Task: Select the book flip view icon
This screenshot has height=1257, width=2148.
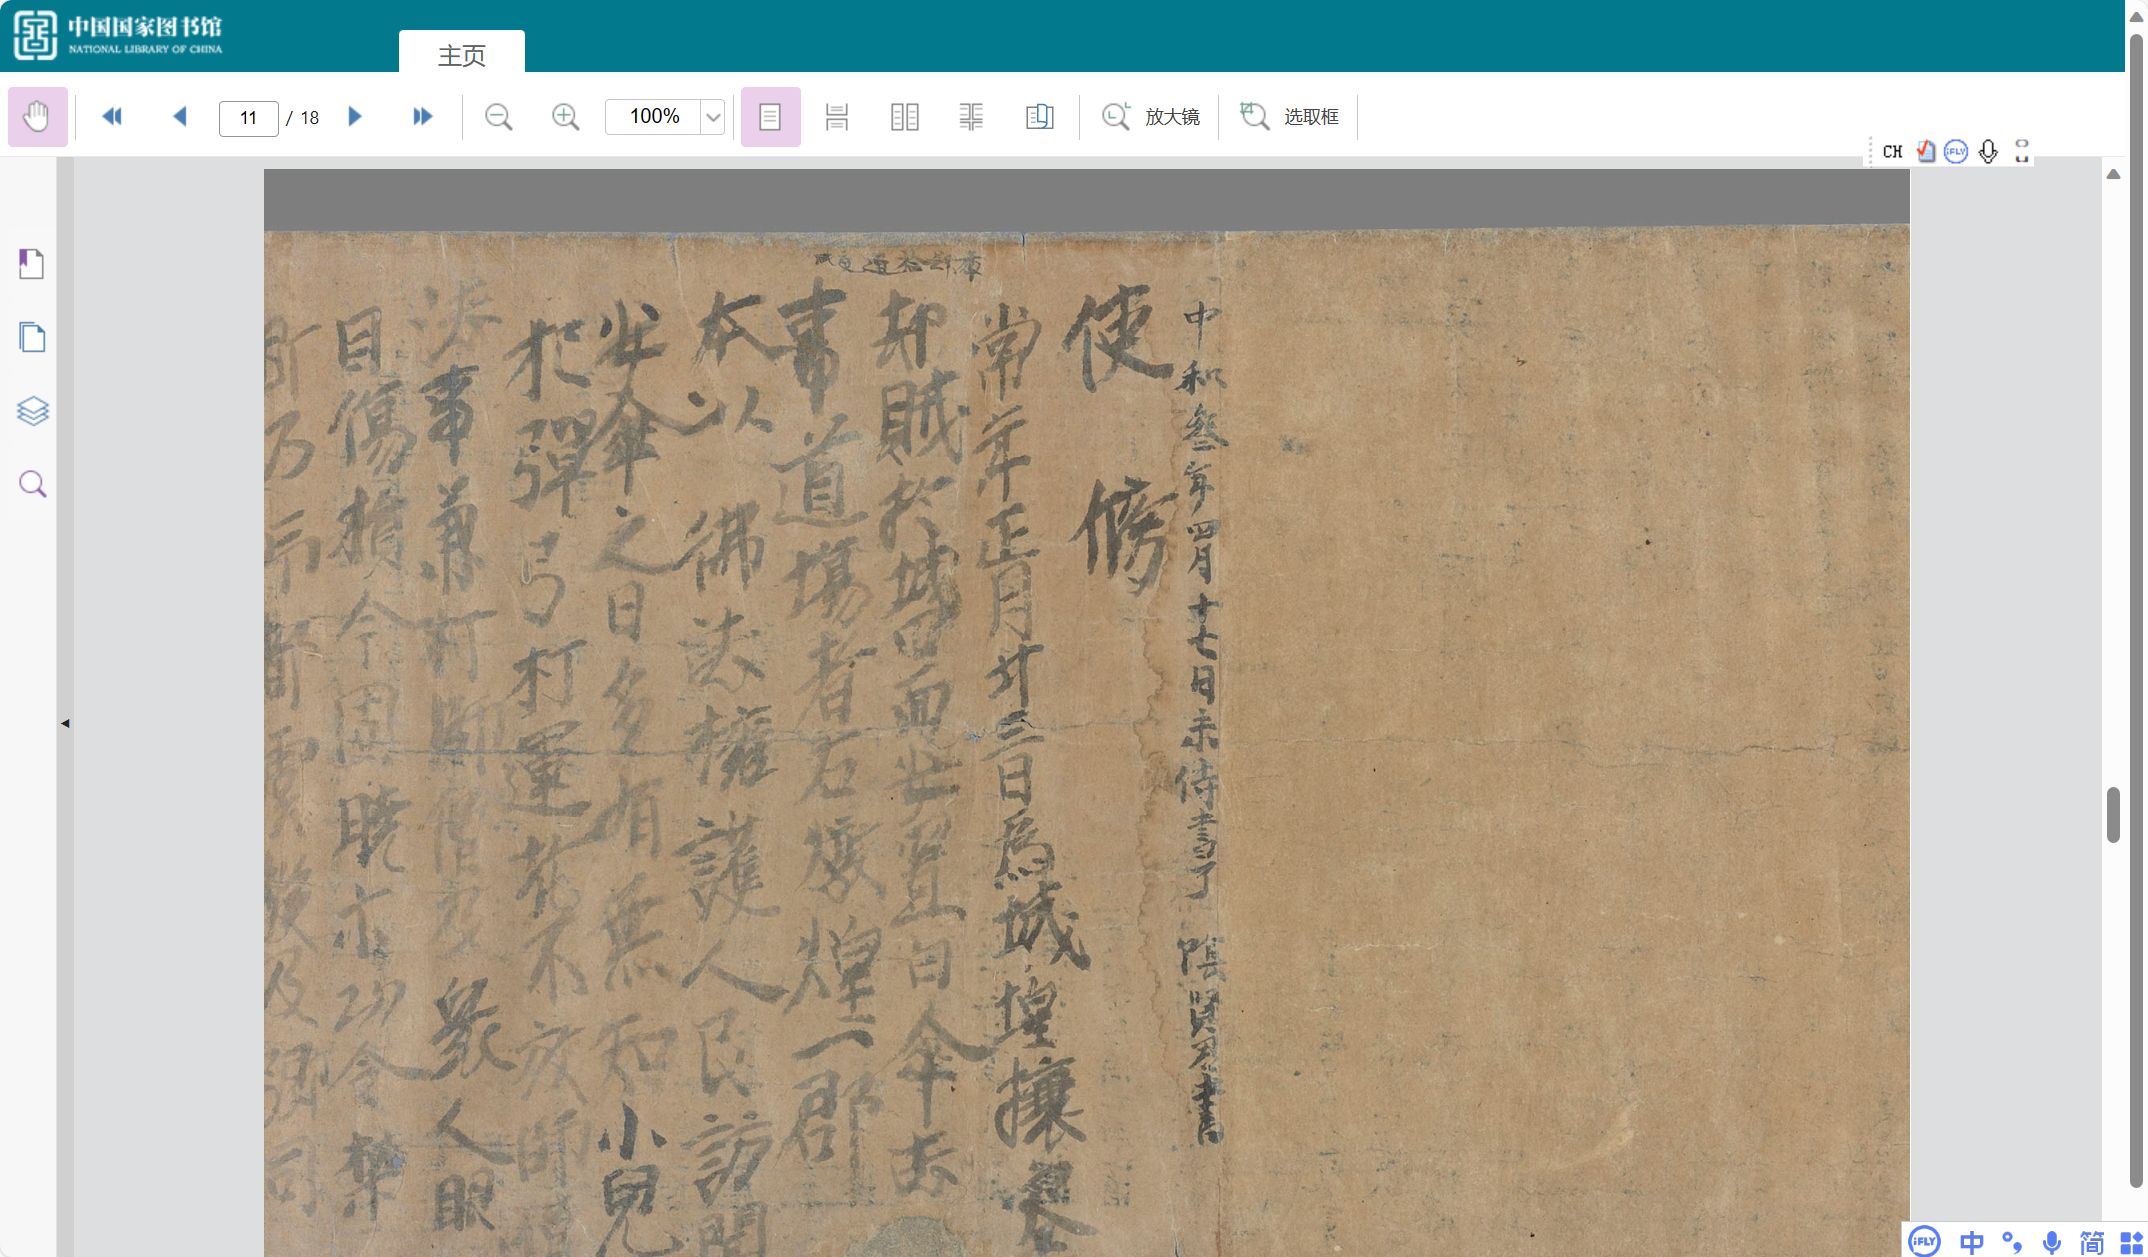Action: [x=1039, y=117]
